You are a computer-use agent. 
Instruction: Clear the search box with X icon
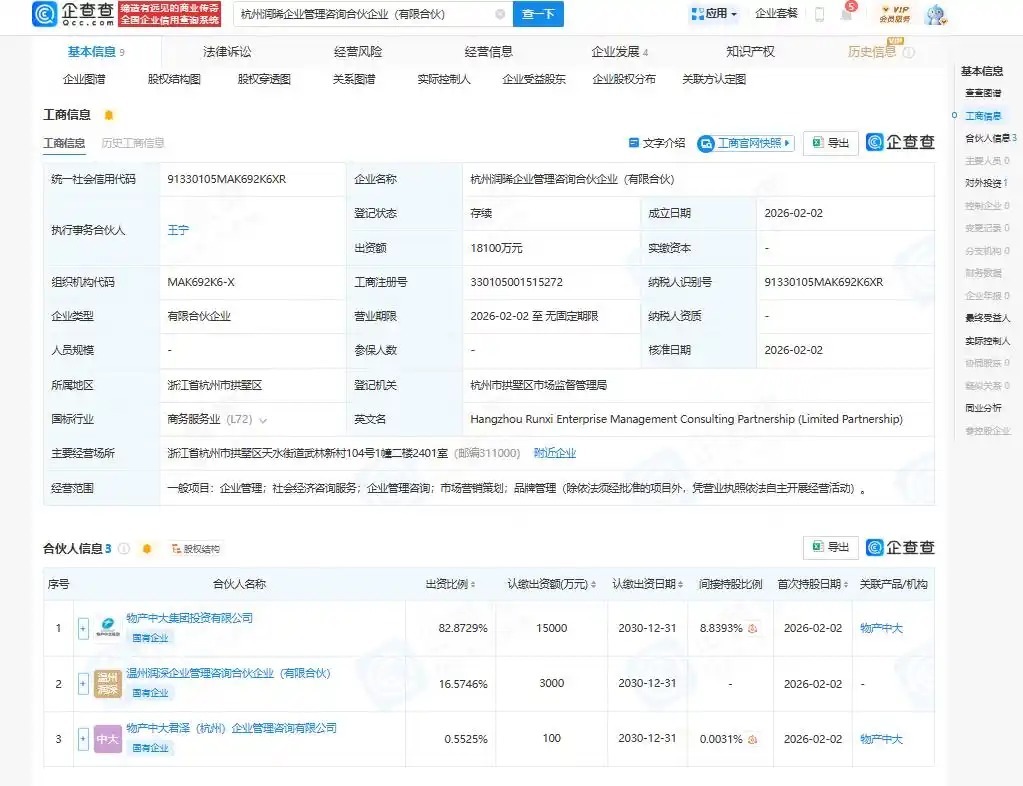500,14
